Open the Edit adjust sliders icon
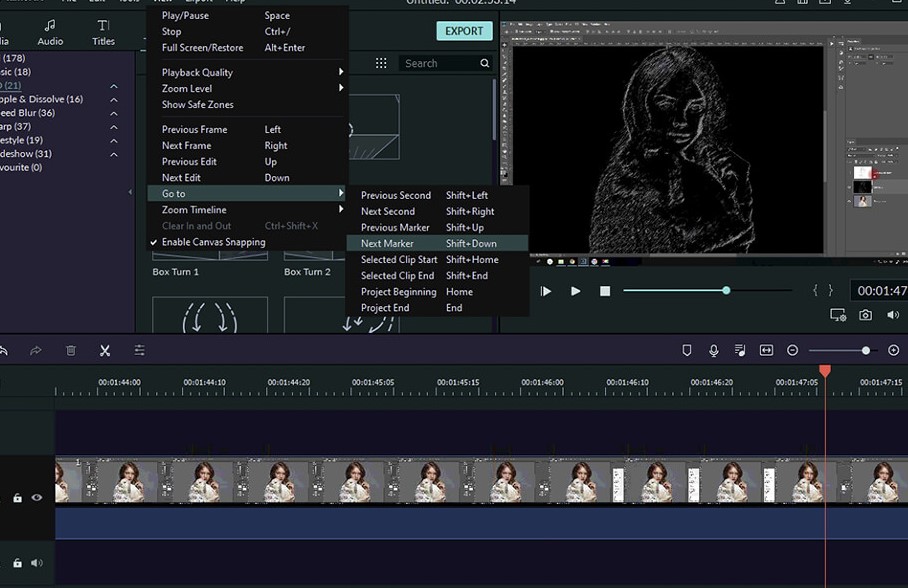This screenshot has width=908, height=588. (x=140, y=350)
